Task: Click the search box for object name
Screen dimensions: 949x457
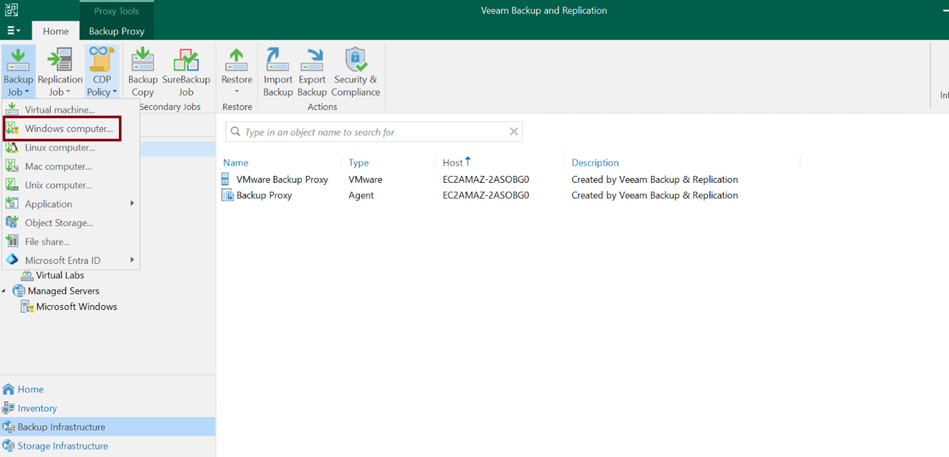Action: pyautogui.click(x=373, y=132)
